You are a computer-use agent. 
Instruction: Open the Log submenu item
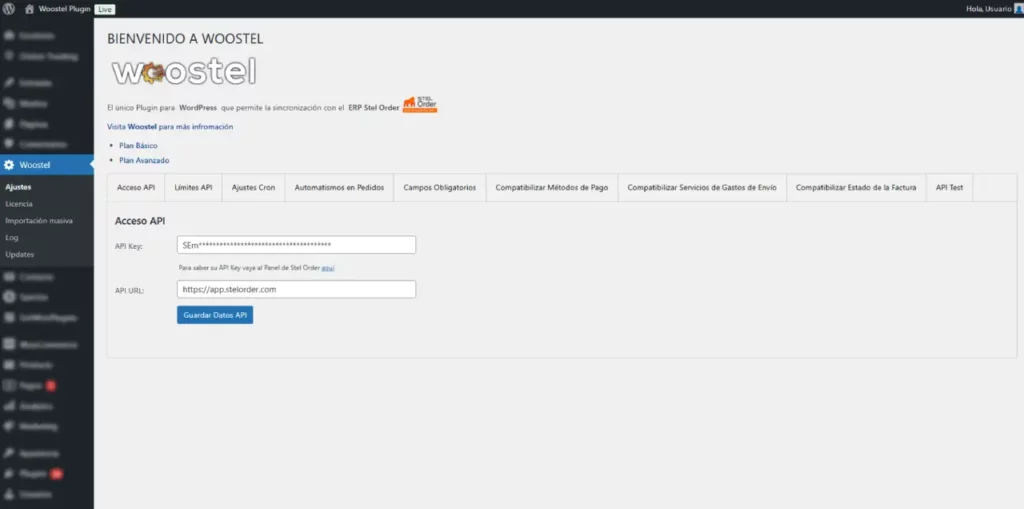11,238
